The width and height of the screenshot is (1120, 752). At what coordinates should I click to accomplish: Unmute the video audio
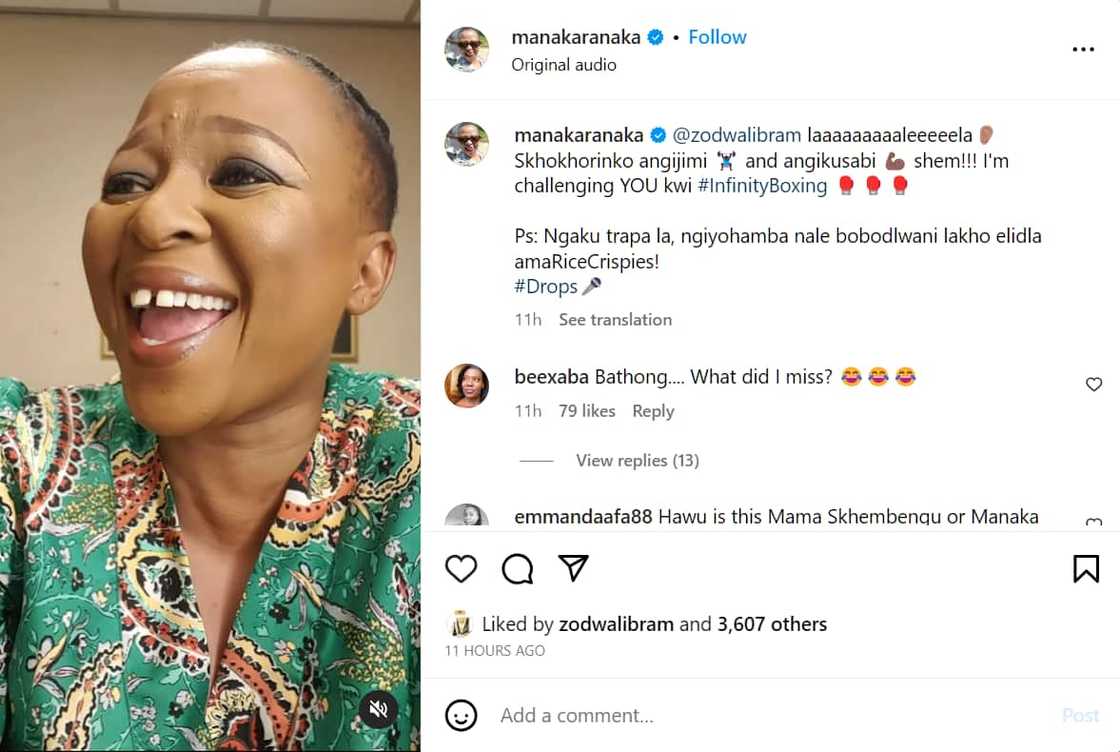click(379, 710)
